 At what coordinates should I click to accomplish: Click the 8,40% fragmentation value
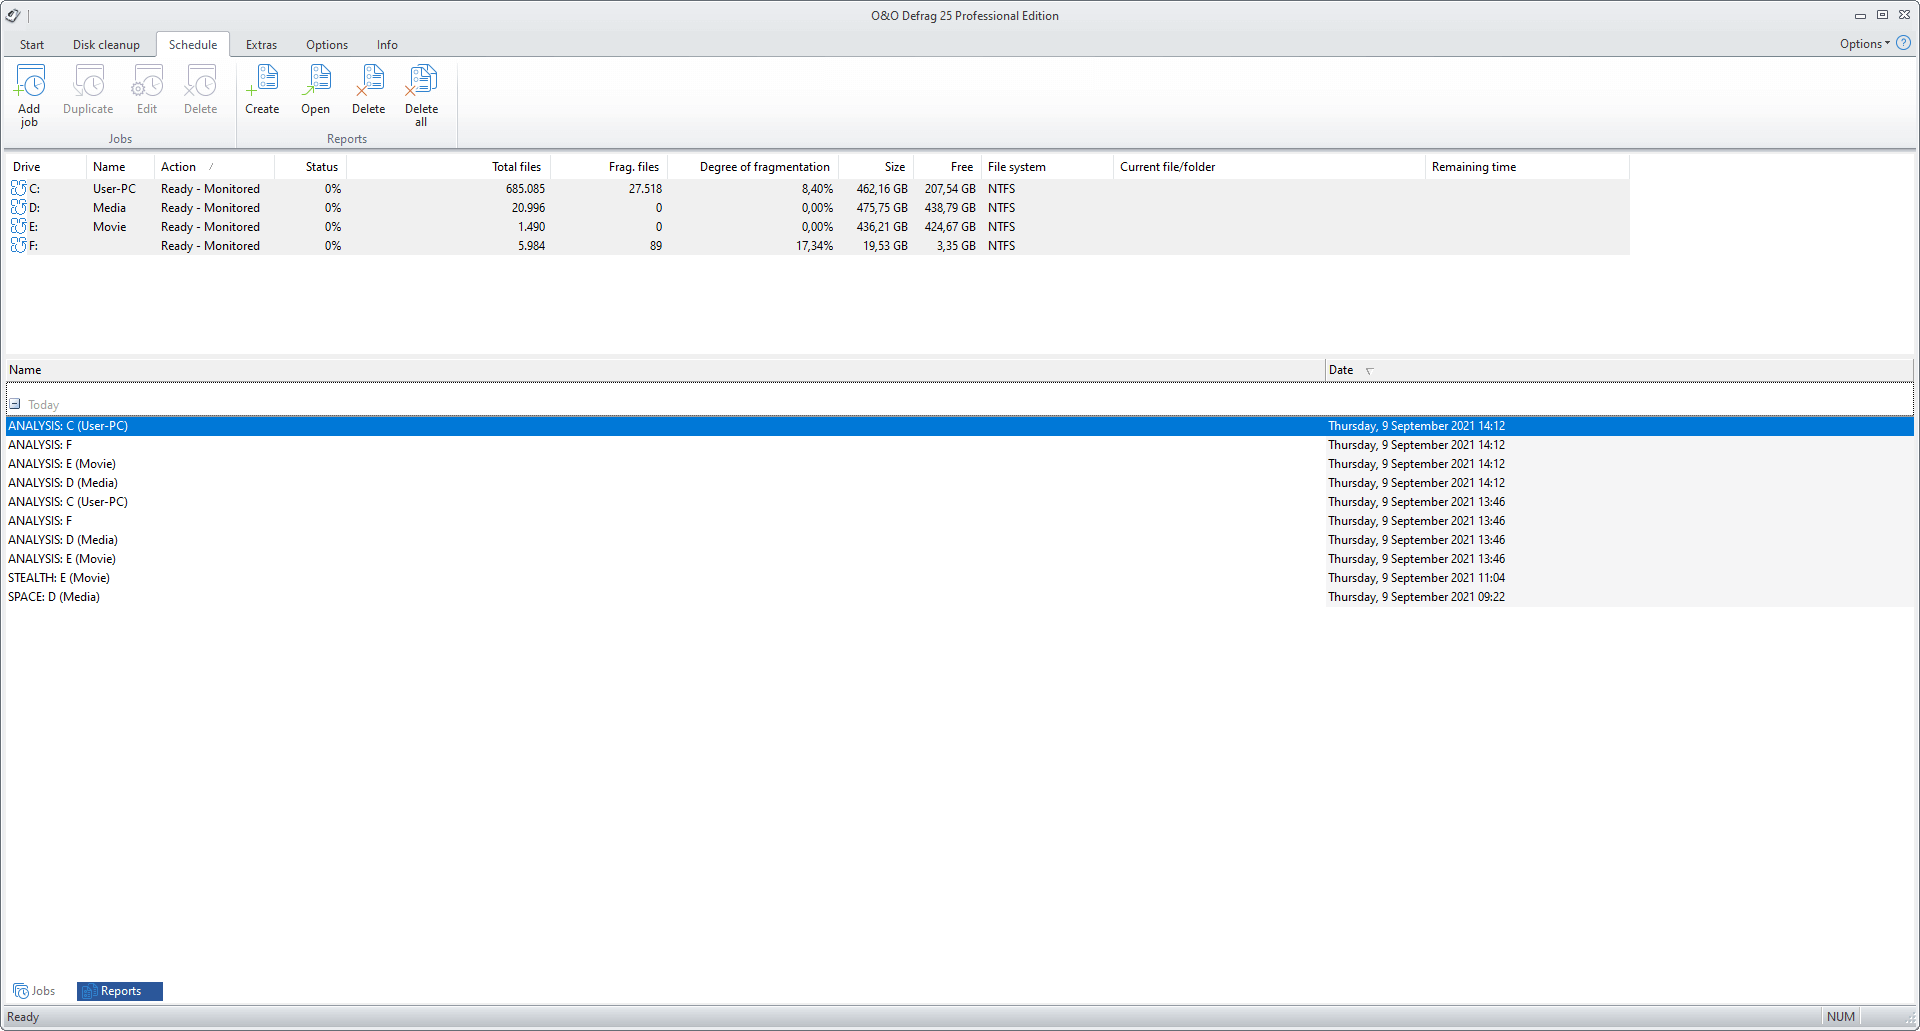pos(817,189)
